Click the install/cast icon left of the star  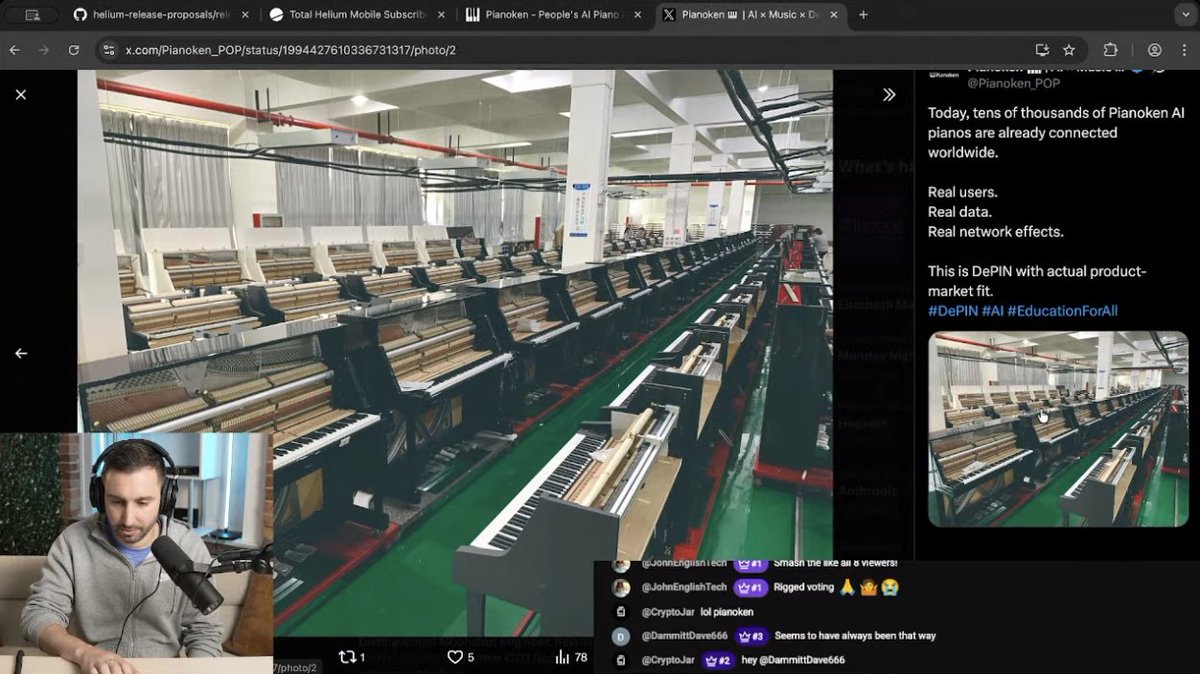[x=1042, y=49]
